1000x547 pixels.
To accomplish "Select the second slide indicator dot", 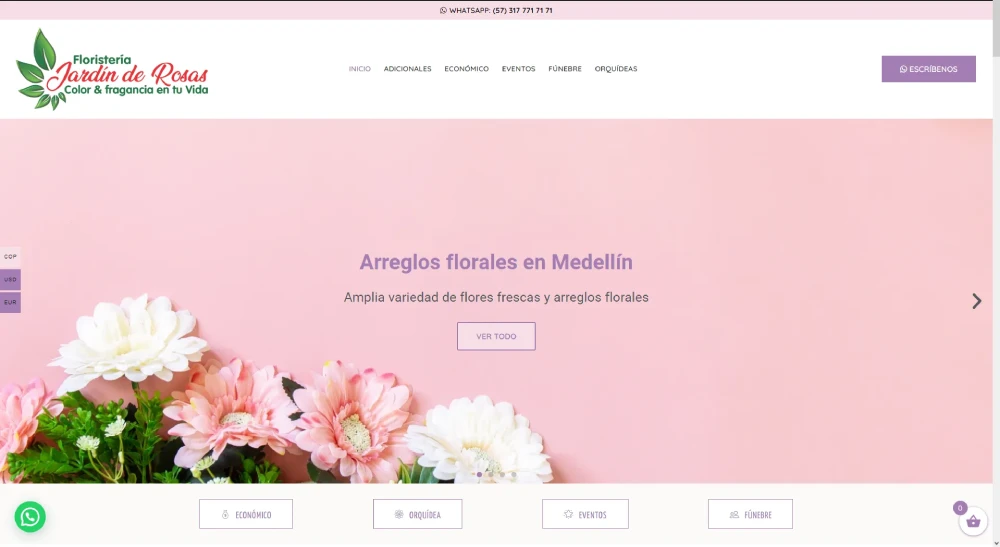I will [x=490, y=474].
